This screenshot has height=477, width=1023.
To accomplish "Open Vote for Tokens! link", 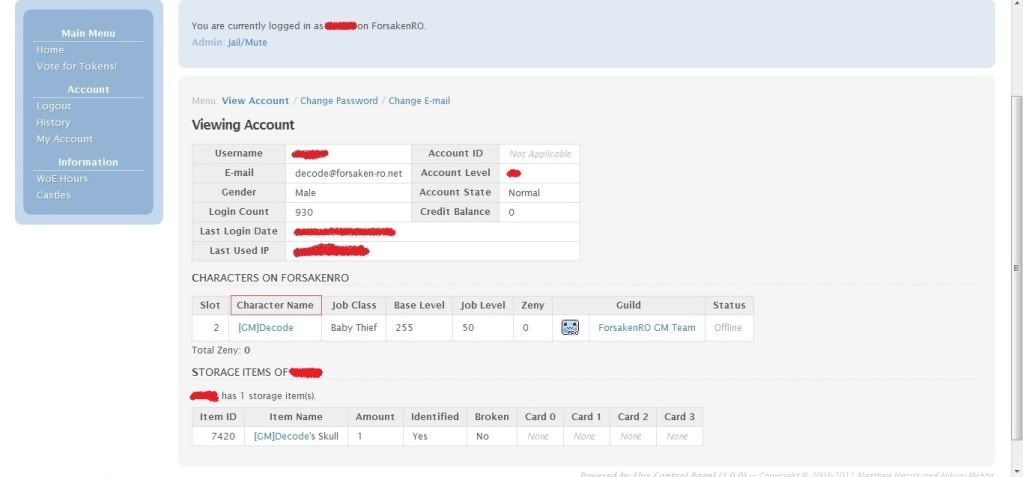I will pos(77,66).
